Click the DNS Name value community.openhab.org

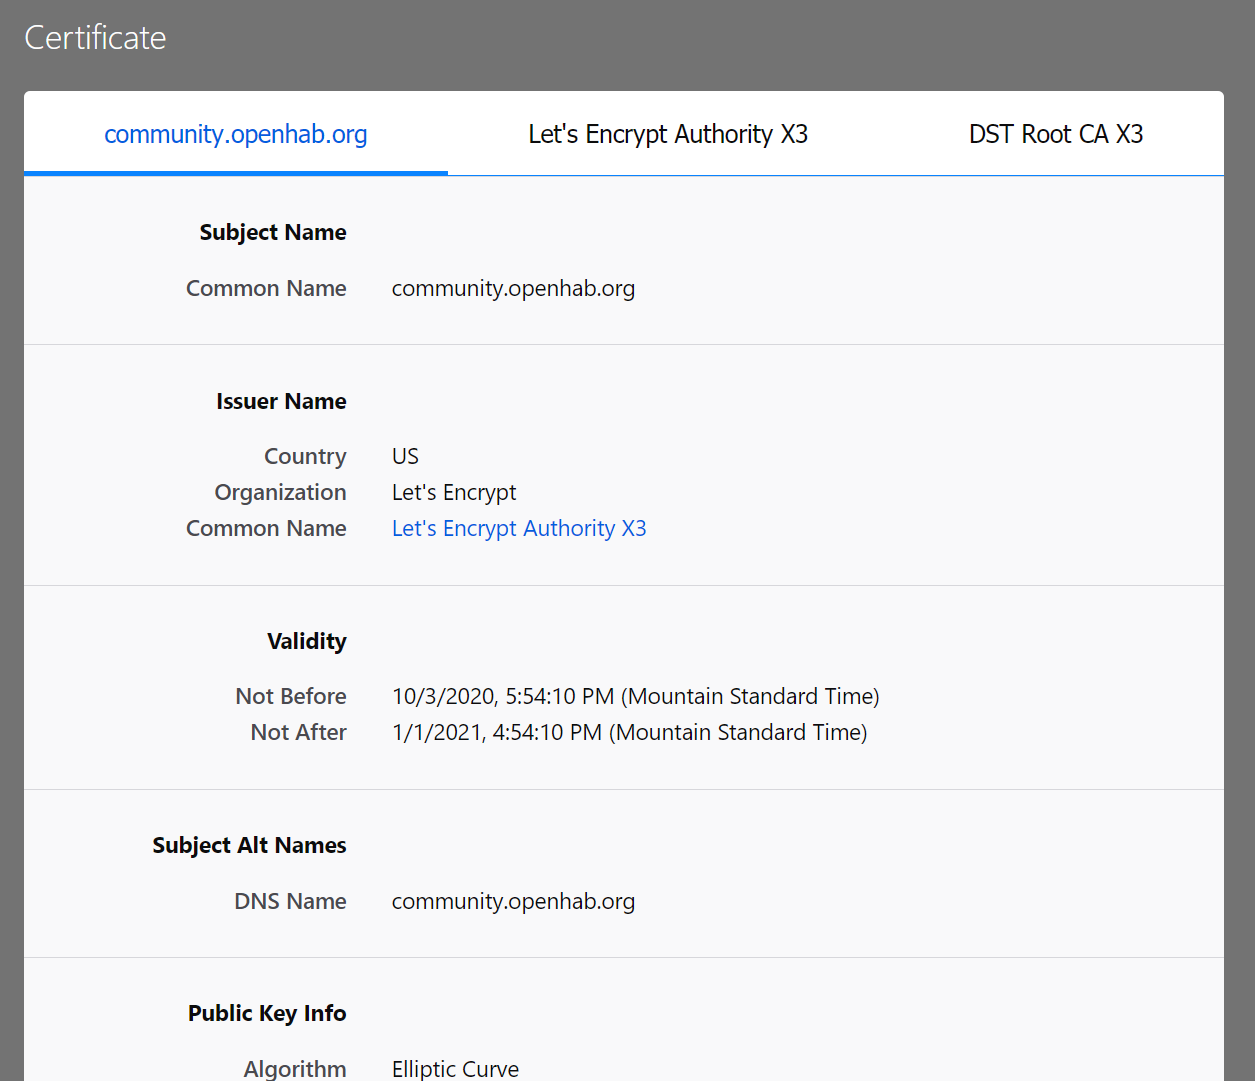(512, 901)
